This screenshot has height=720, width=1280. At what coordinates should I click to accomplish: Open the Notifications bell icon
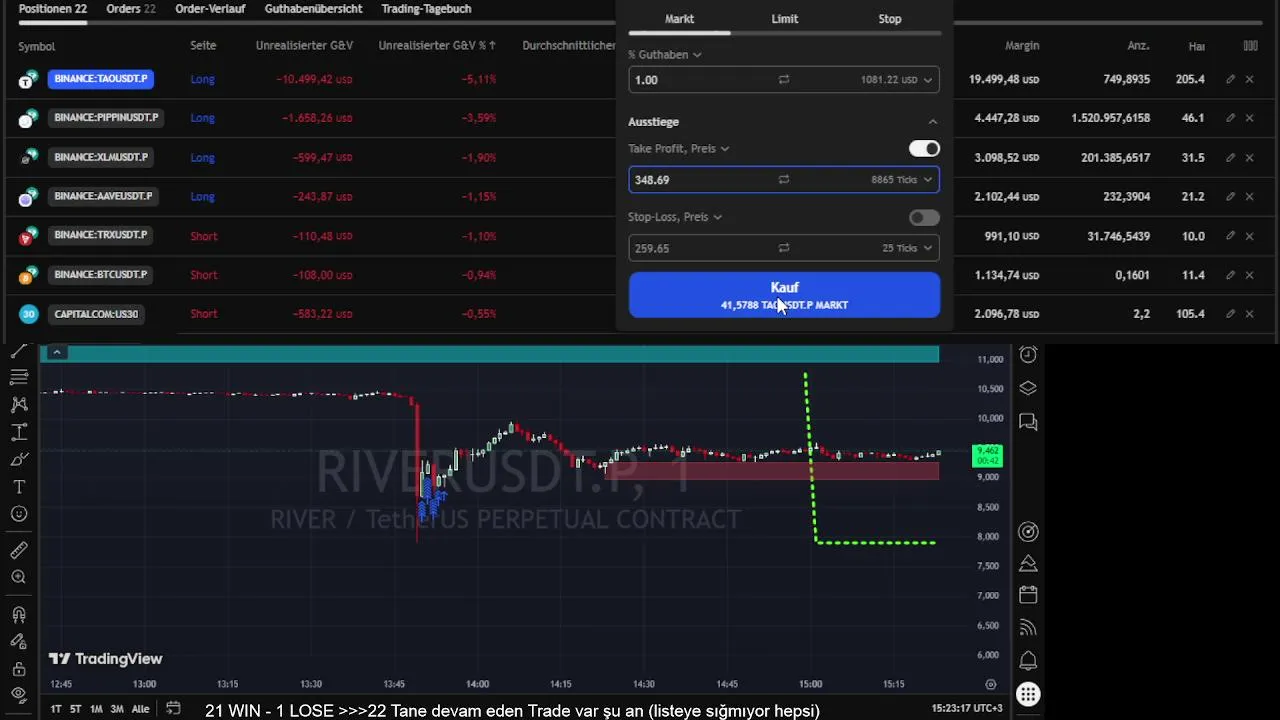click(x=1028, y=661)
